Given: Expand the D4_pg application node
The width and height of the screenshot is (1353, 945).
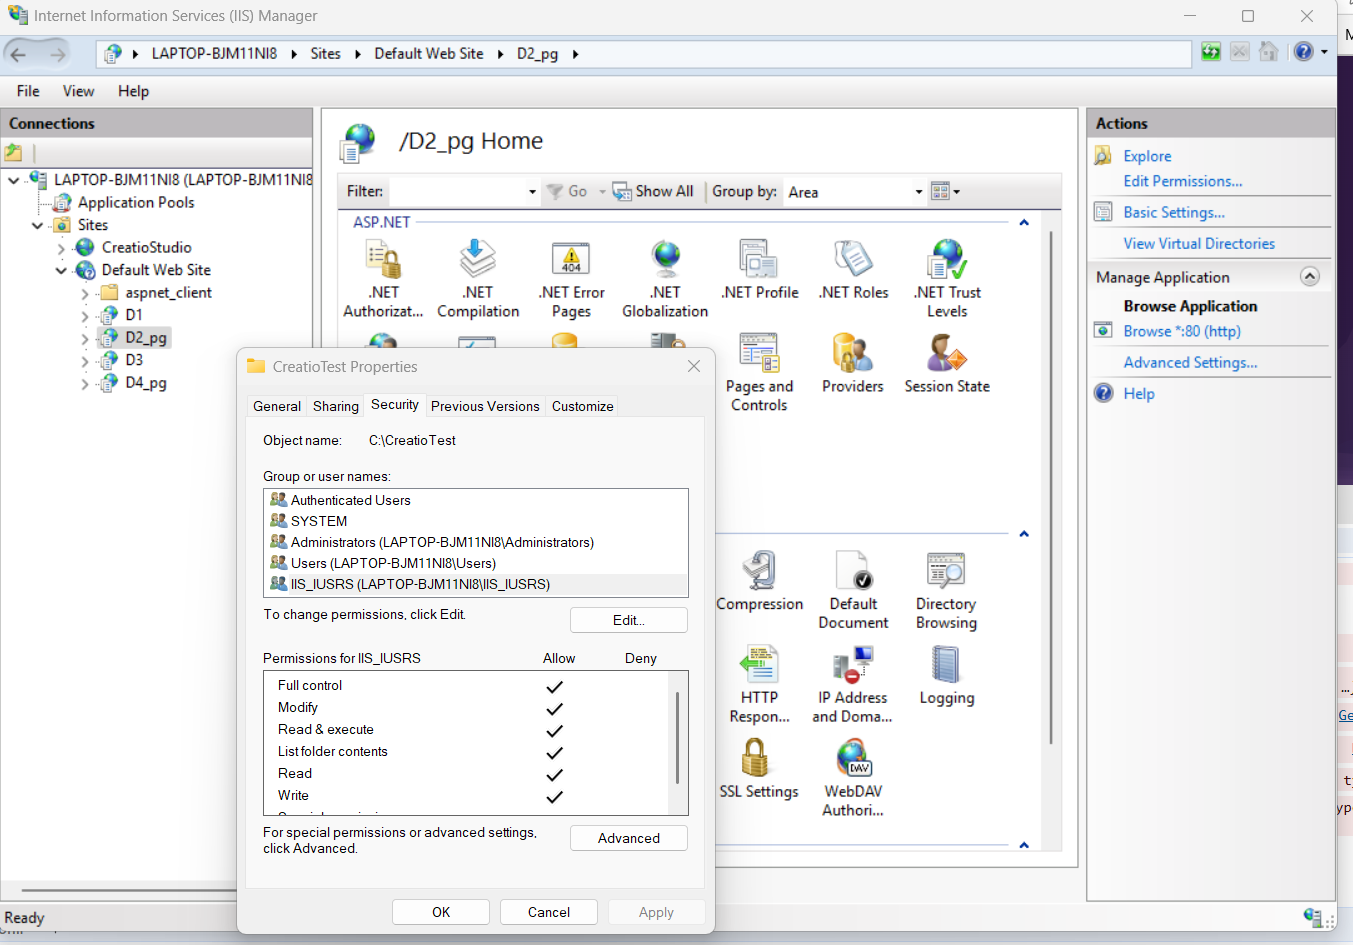Looking at the screenshot, I should (x=85, y=384).
